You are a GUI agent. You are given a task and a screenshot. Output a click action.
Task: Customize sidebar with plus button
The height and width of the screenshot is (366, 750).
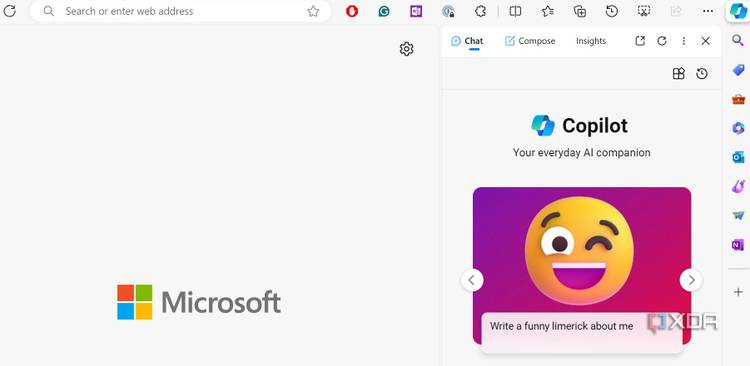click(x=738, y=292)
